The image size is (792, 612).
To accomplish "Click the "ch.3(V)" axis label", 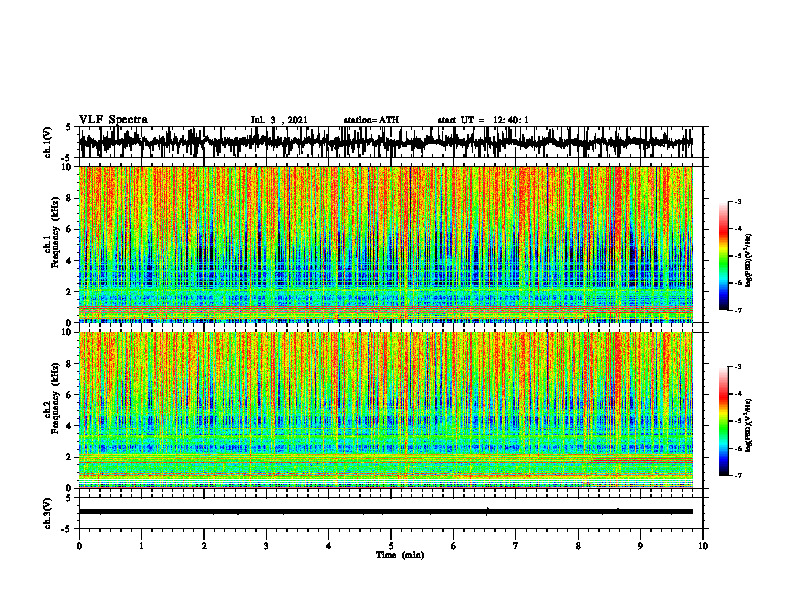I will tap(48, 513).
